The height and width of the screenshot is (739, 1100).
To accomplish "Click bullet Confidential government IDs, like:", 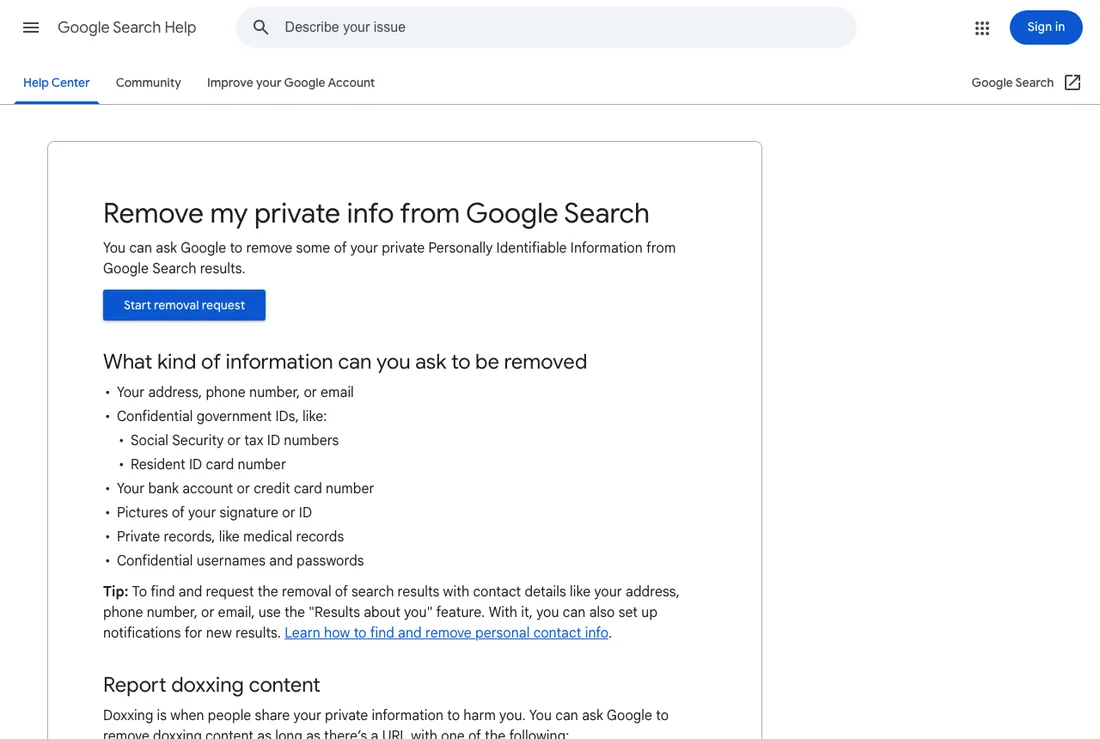I will [222, 416].
